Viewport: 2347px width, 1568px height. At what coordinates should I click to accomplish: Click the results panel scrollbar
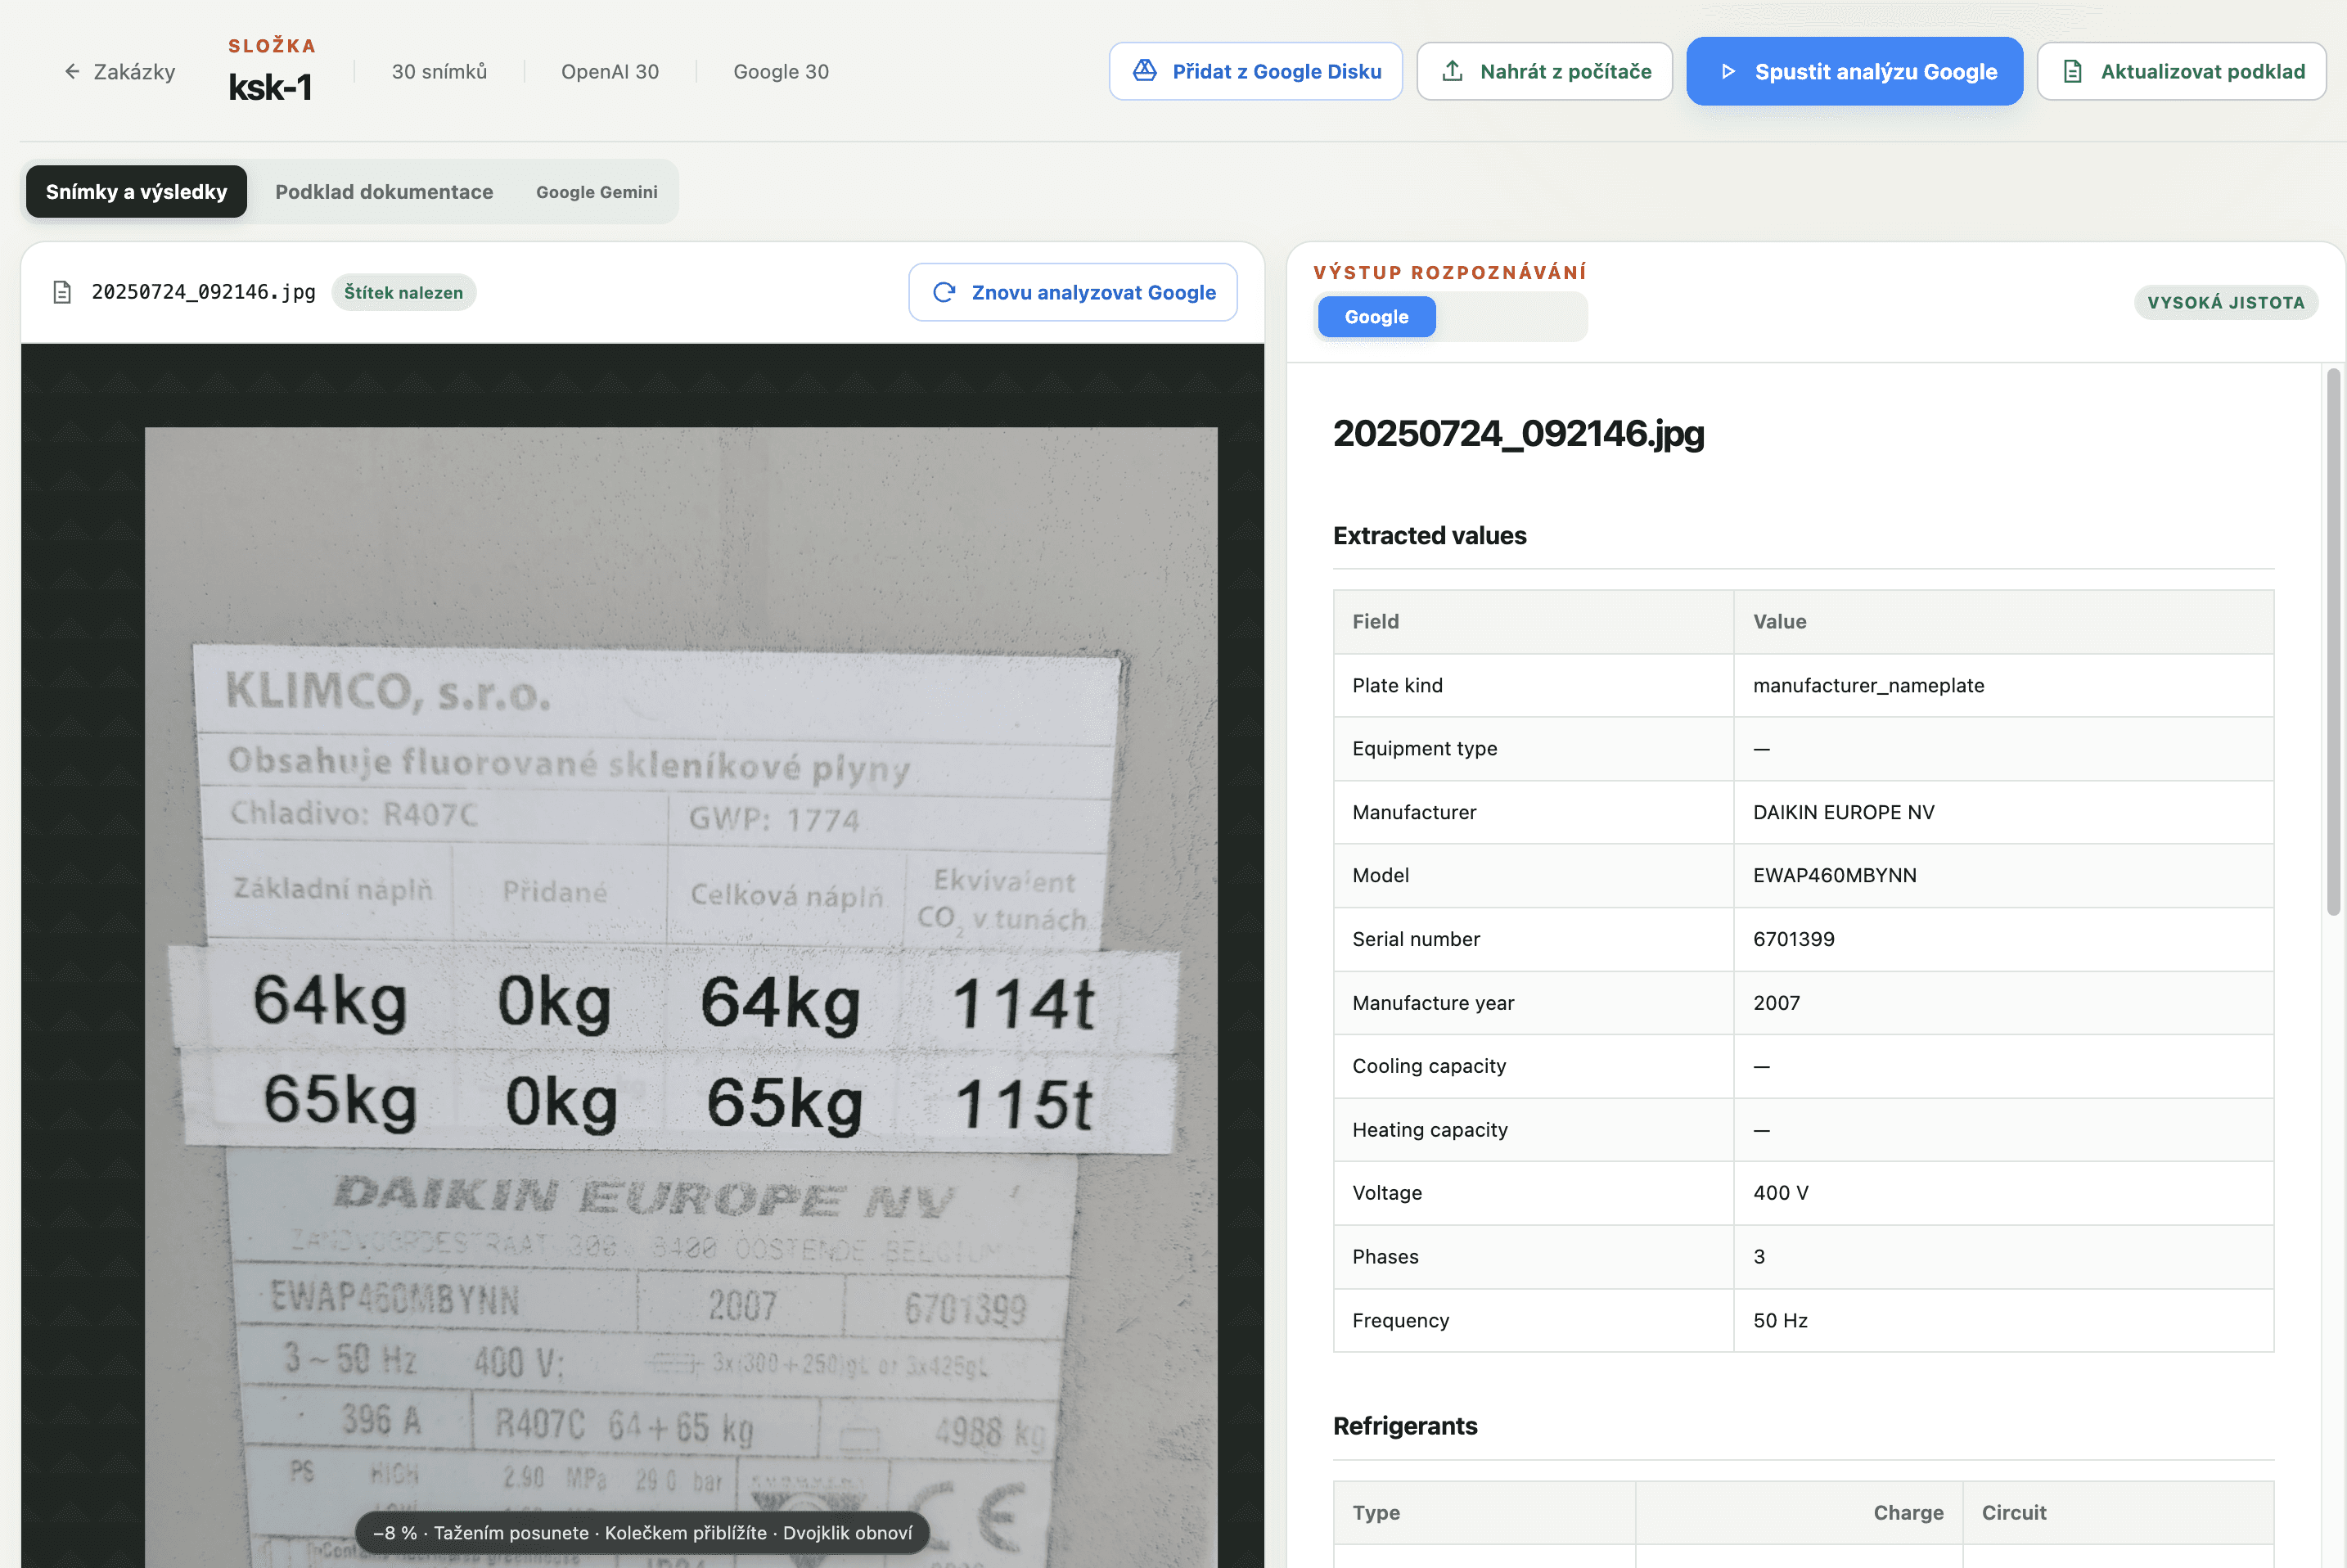tap(2333, 642)
